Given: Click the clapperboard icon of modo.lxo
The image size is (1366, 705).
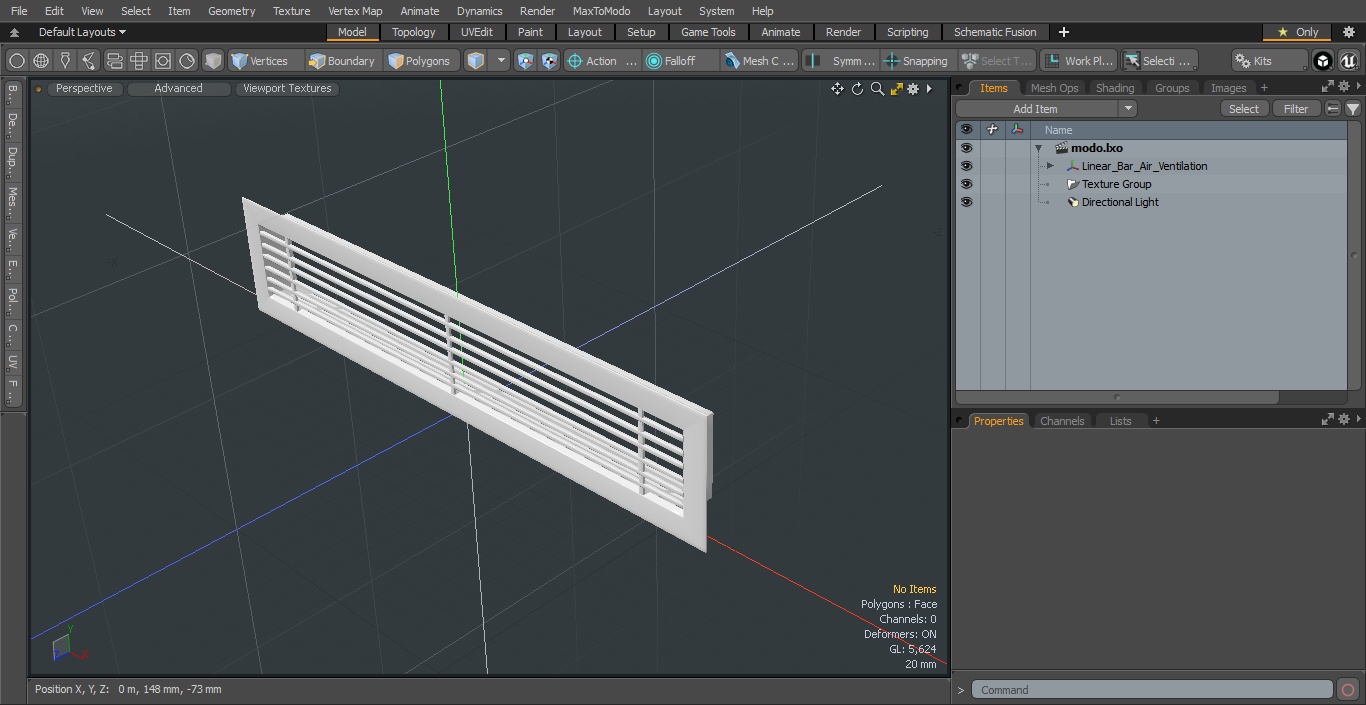Looking at the screenshot, I should pyautogui.click(x=1062, y=148).
